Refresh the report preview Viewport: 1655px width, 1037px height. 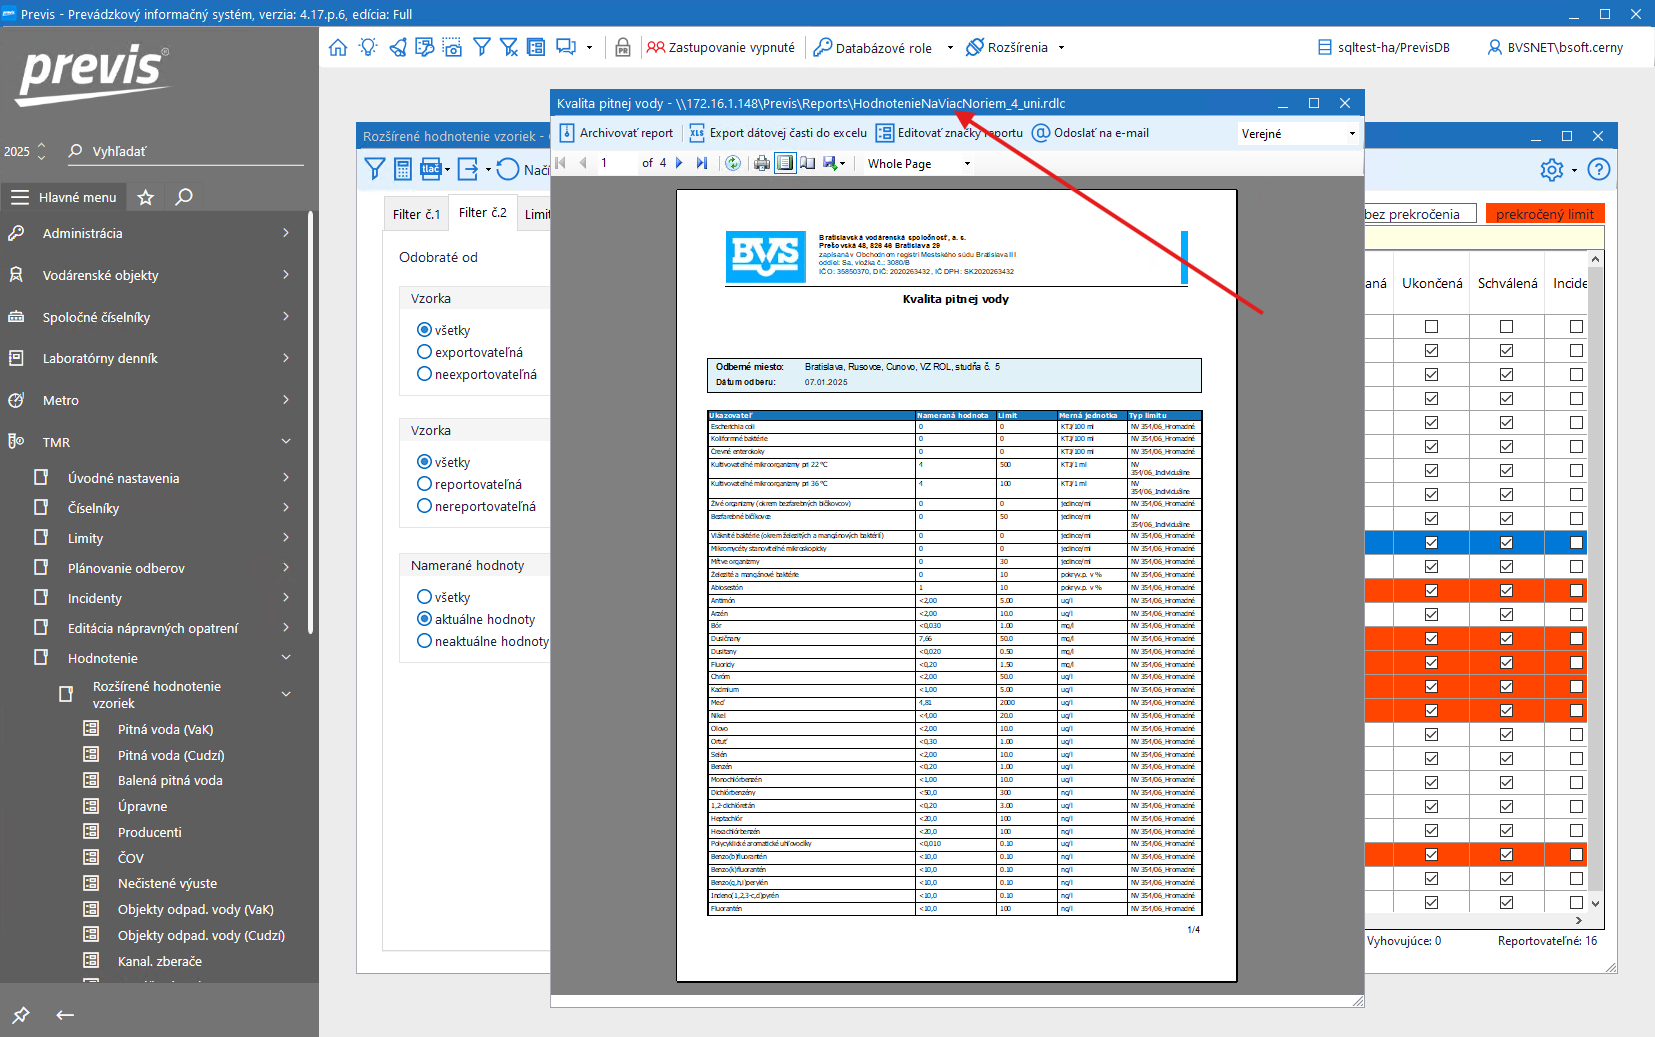tap(733, 163)
